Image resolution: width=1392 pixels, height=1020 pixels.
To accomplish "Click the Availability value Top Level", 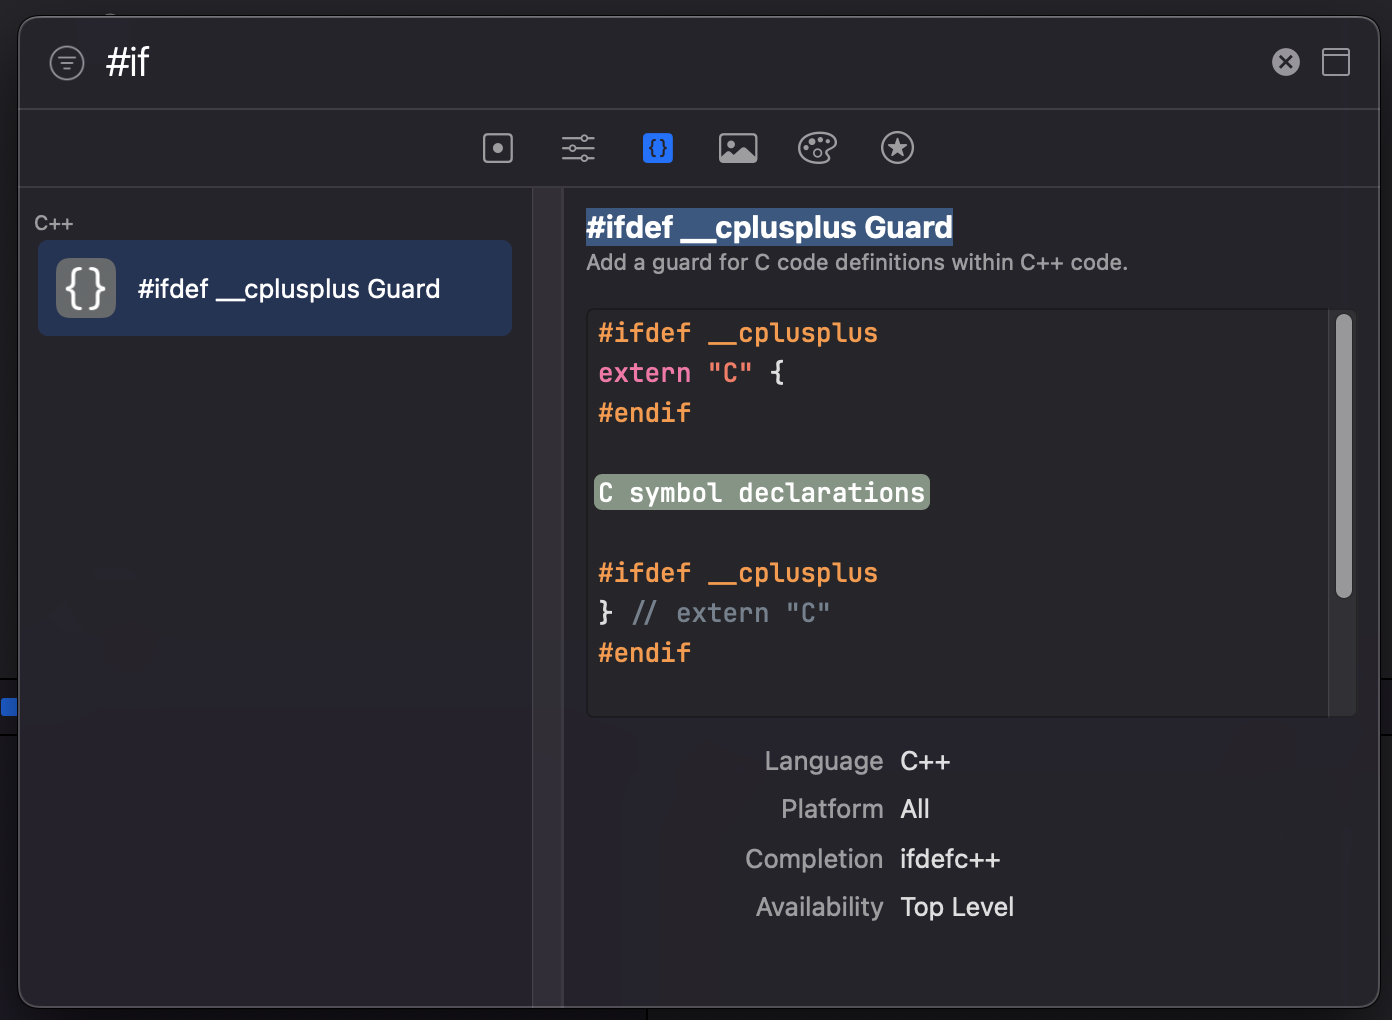I will tap(957, 907).
